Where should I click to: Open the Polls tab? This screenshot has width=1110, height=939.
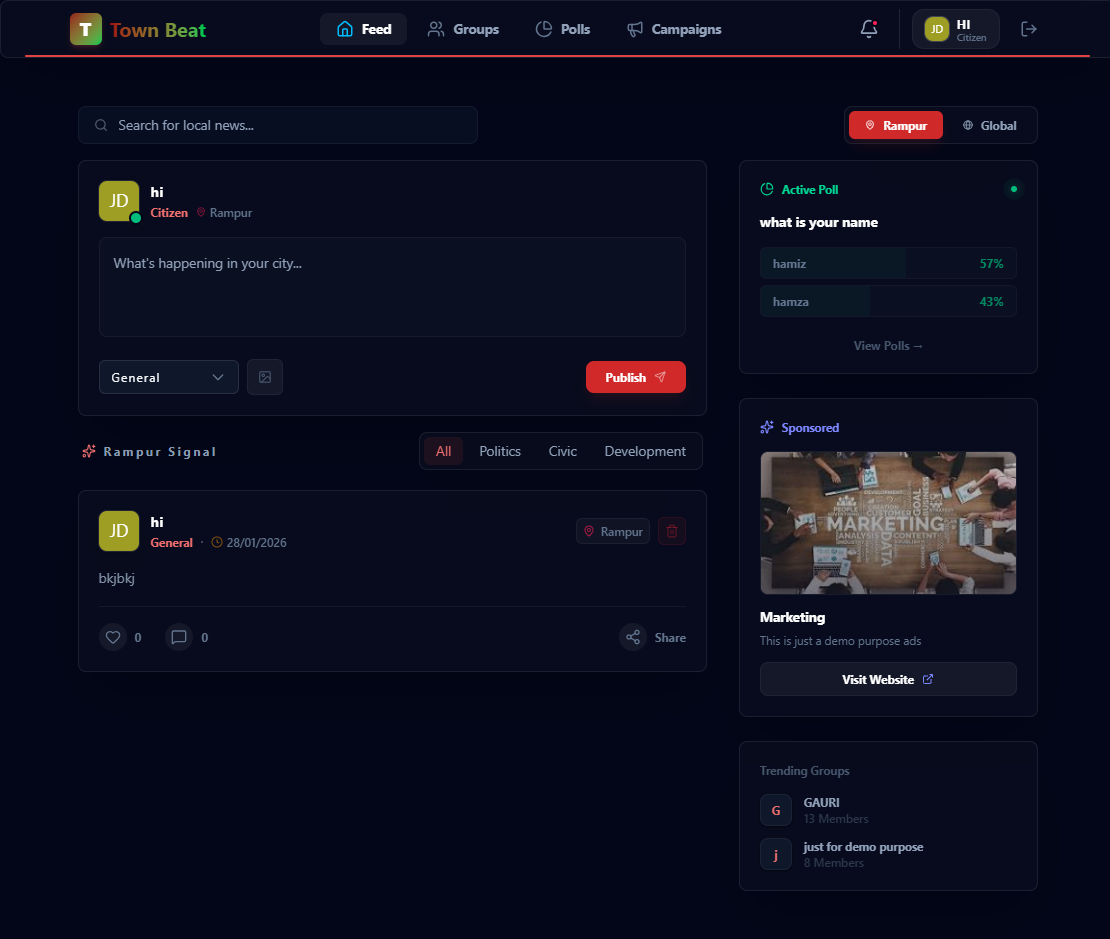tap(563, 29)
